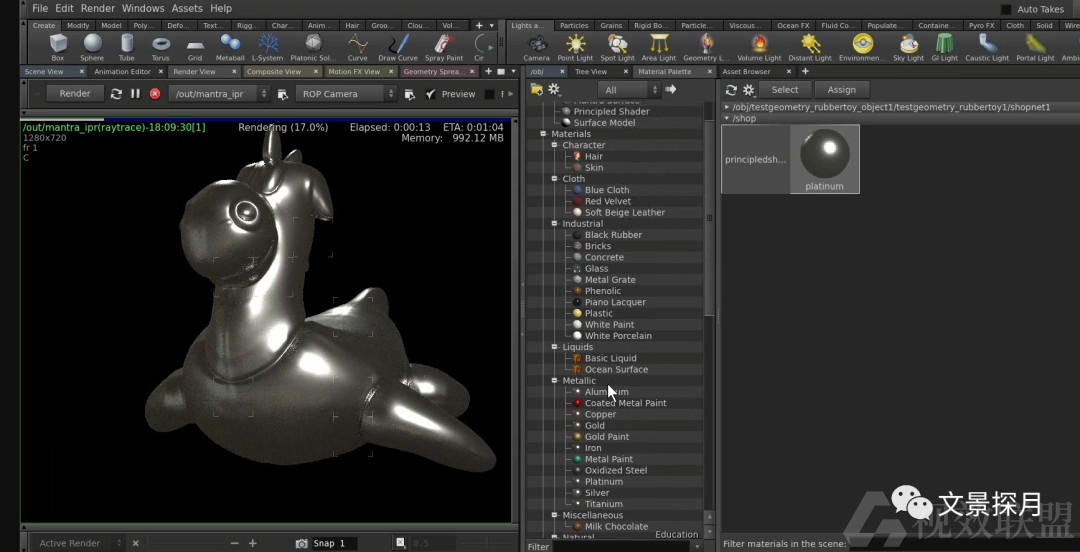Screen dimensions: 1080x552
Task: Choose the Copper material
Action: tap(600, 414)
